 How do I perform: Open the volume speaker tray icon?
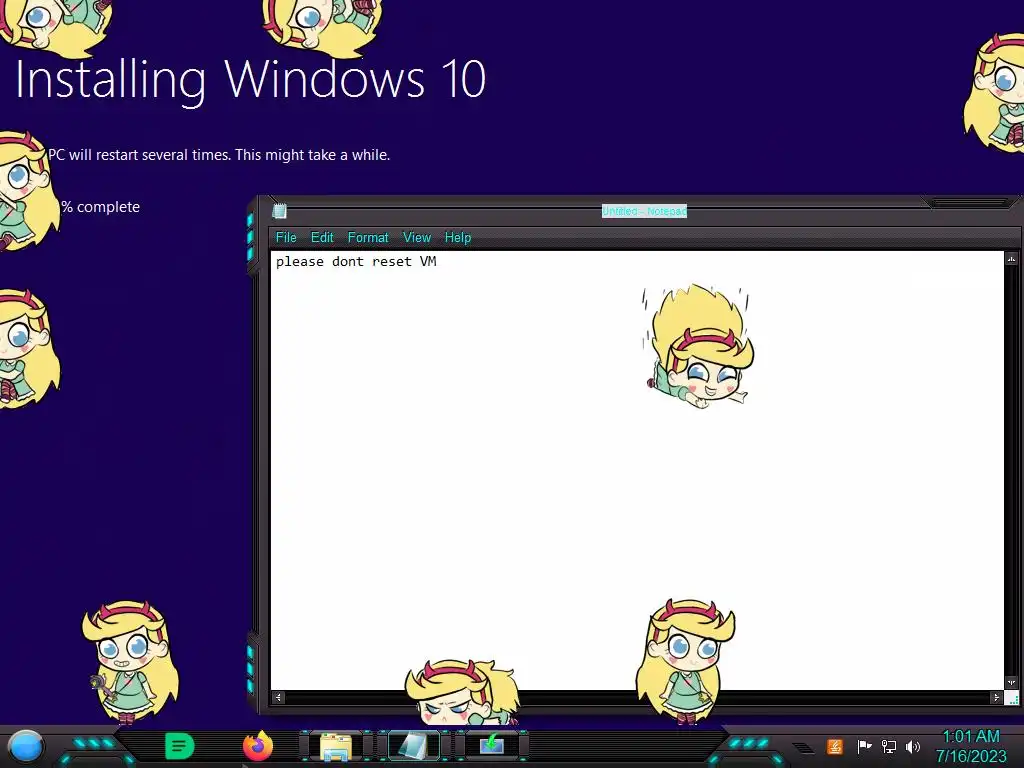[x=913, y=746]
